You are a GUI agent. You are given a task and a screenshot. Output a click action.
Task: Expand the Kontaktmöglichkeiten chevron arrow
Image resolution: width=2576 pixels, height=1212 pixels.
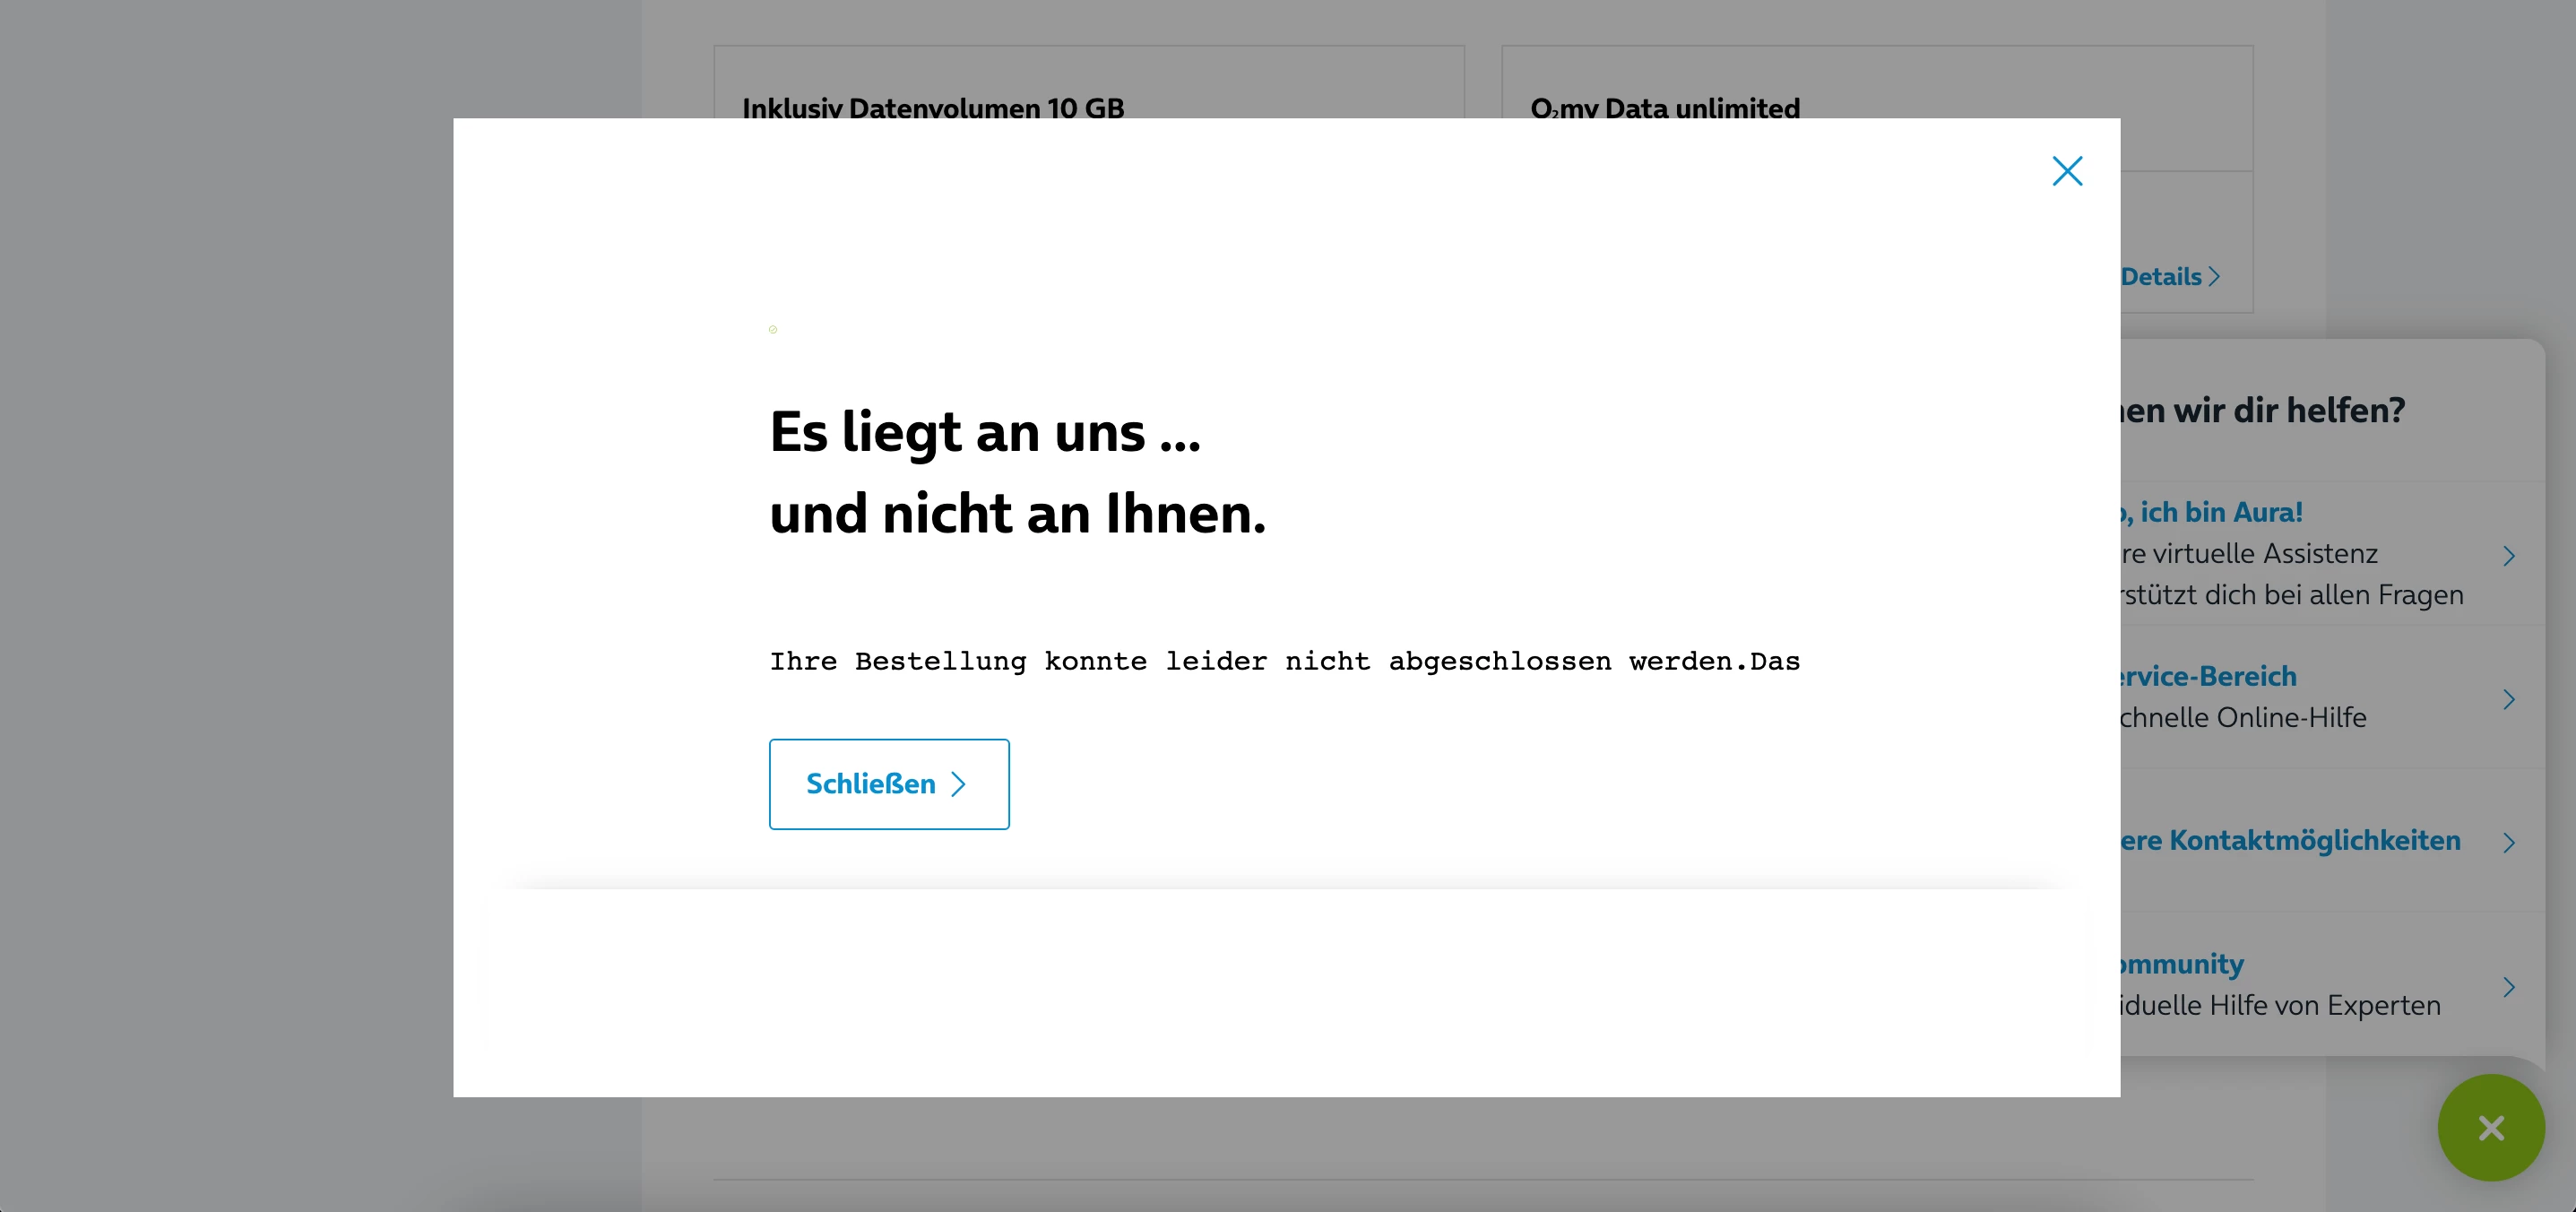pos(2508,843)
